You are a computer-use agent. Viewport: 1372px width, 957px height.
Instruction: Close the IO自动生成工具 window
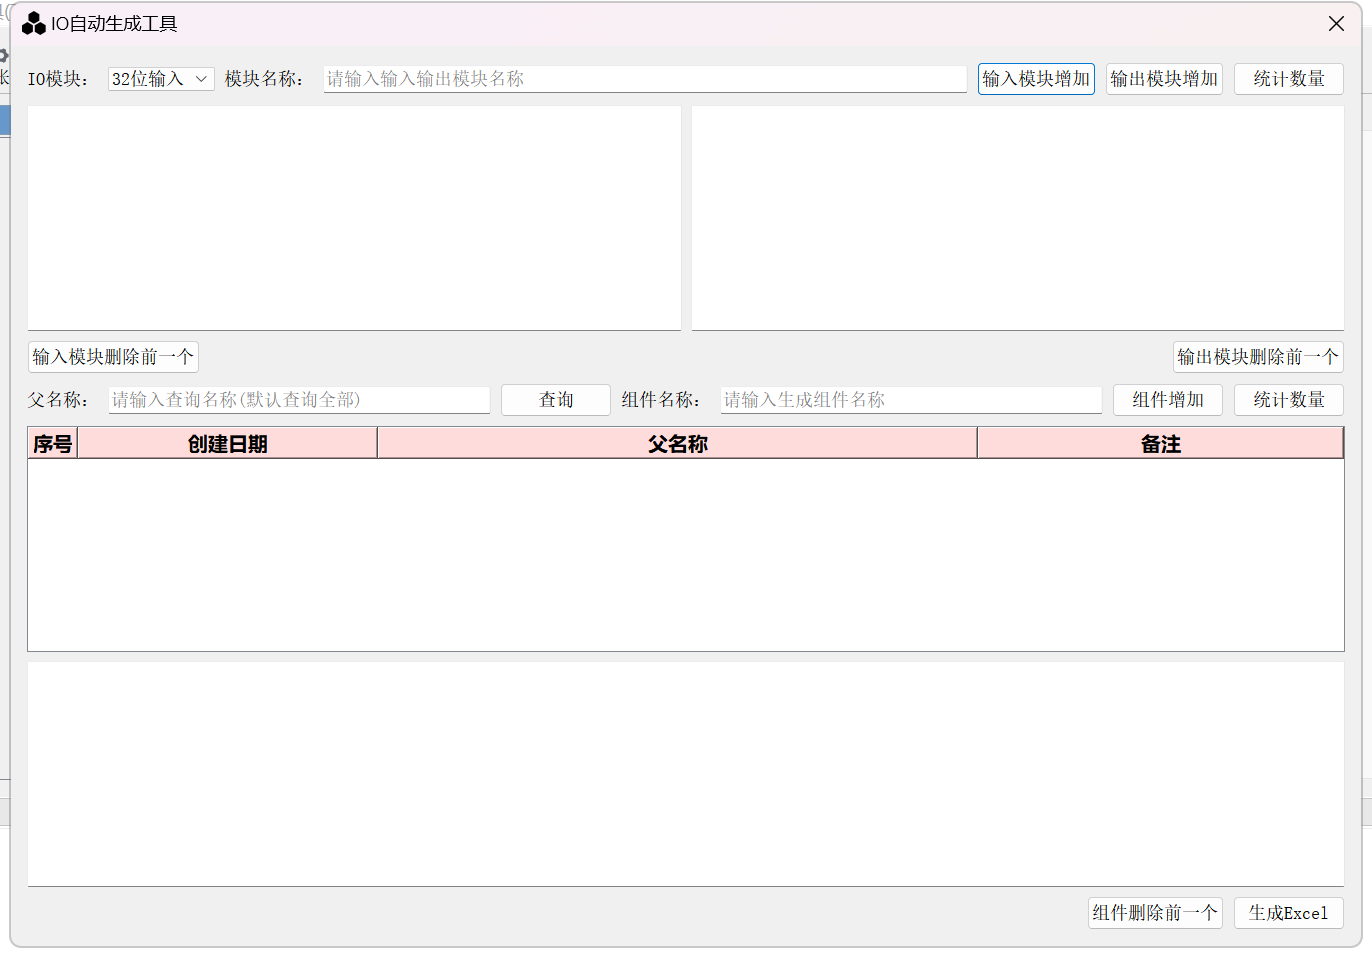click(1336, 24)
